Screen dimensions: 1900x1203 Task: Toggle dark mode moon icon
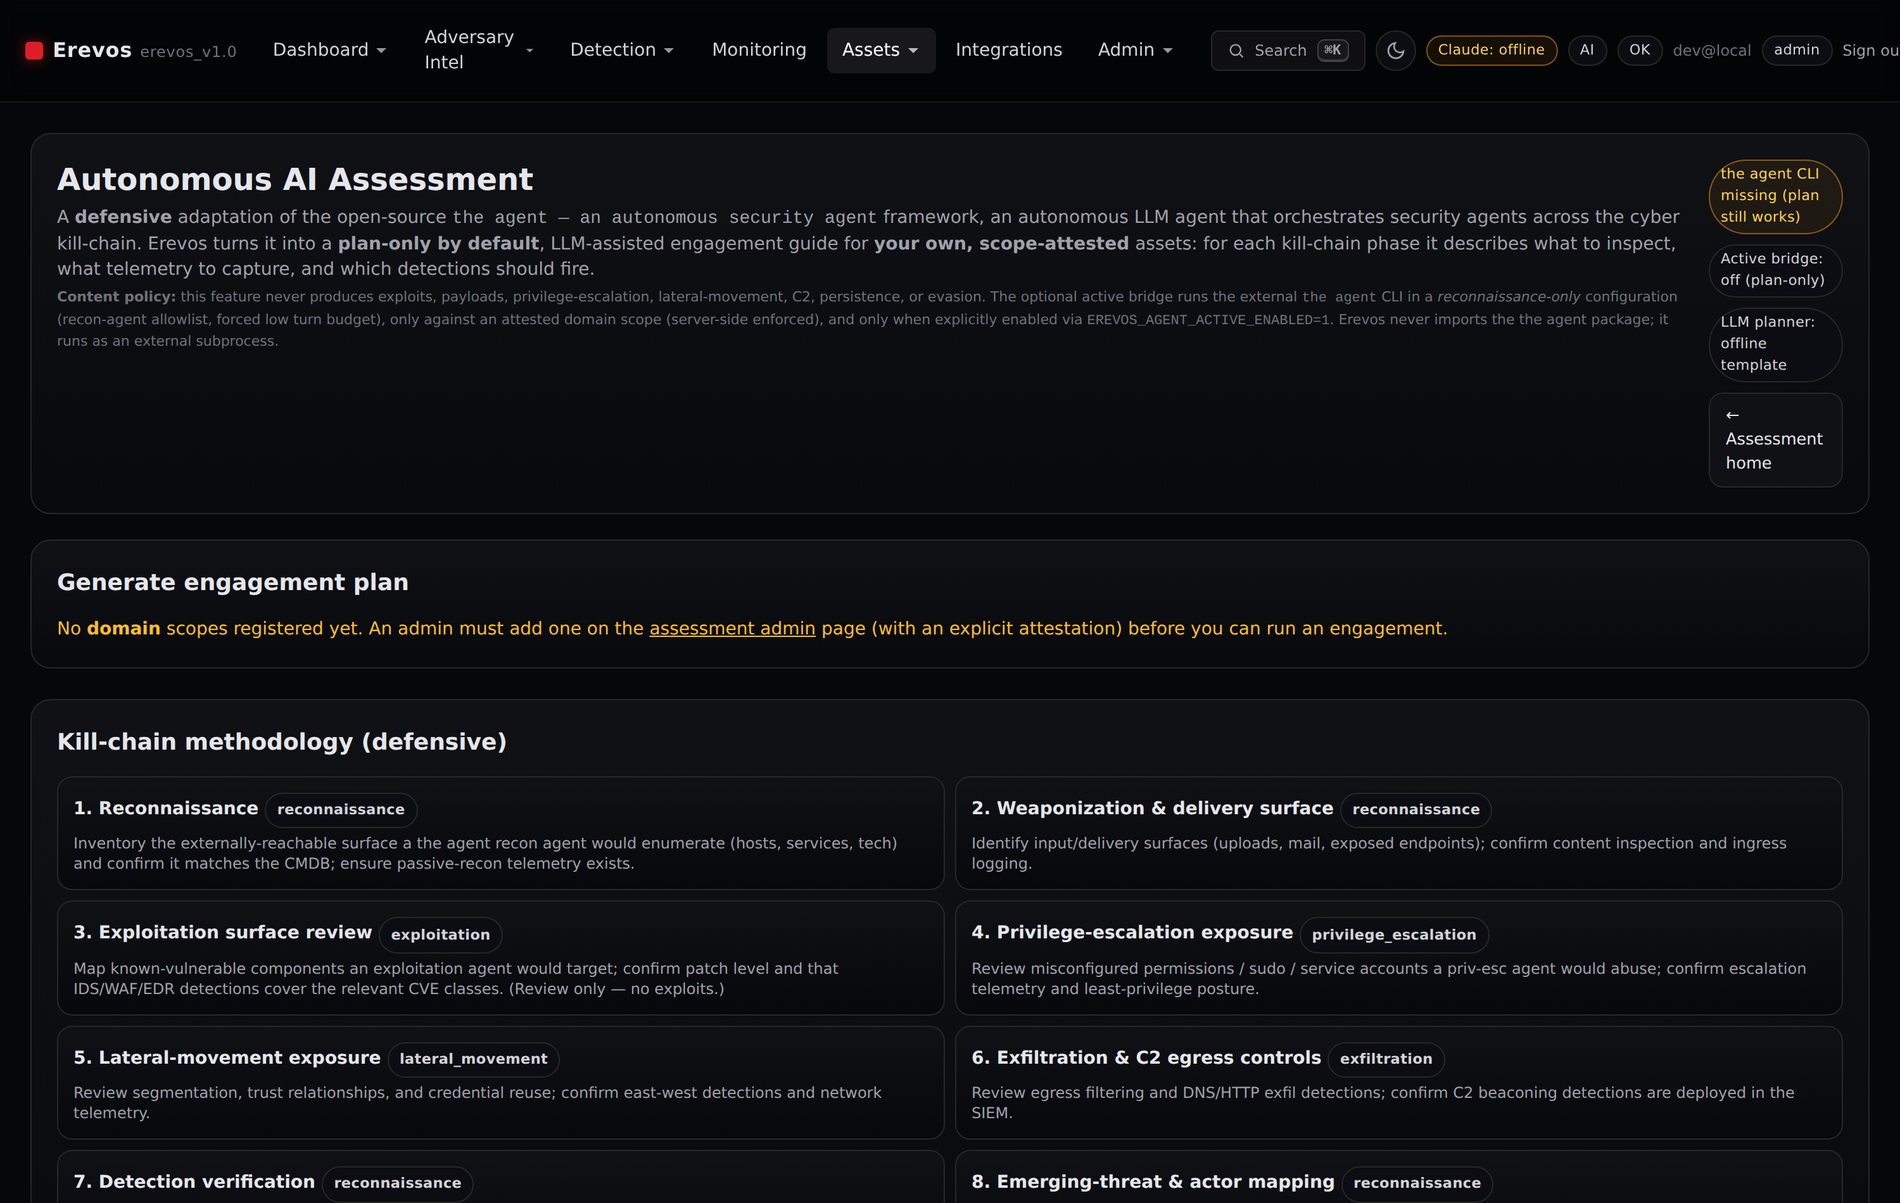pos(1395,50)
